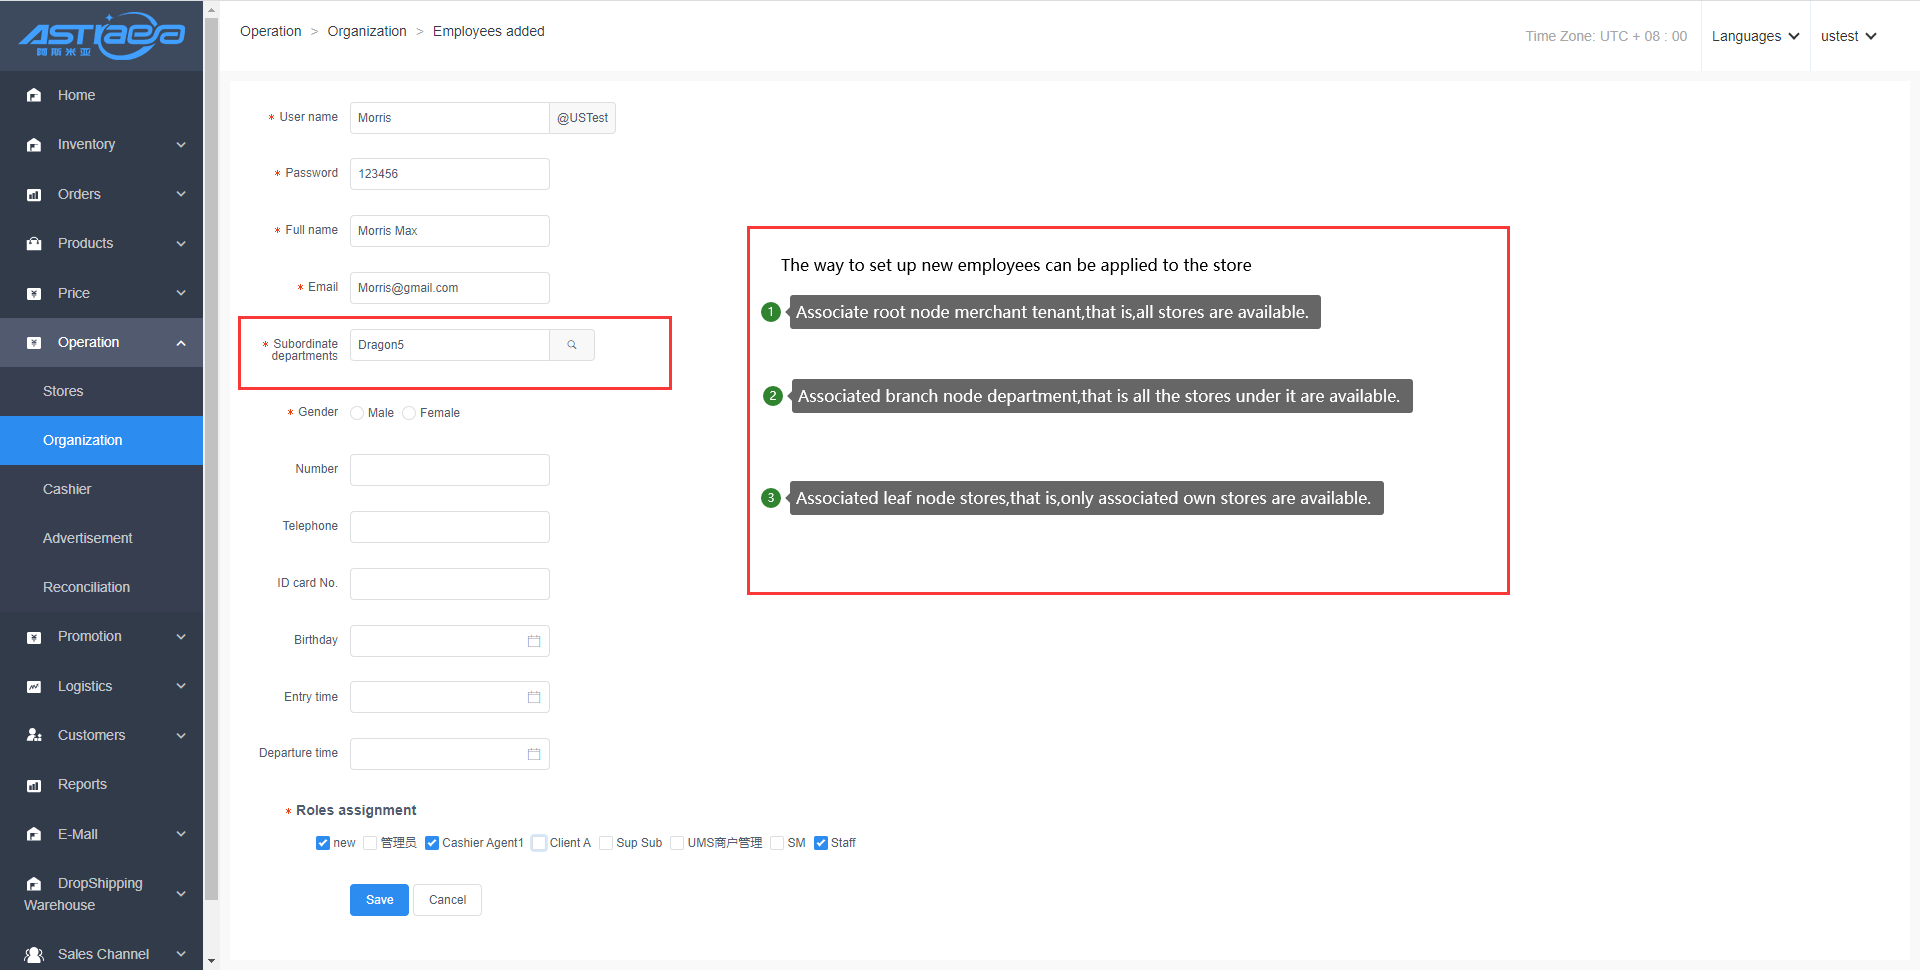Open the Birthday calendar icon

coord(534,641)
